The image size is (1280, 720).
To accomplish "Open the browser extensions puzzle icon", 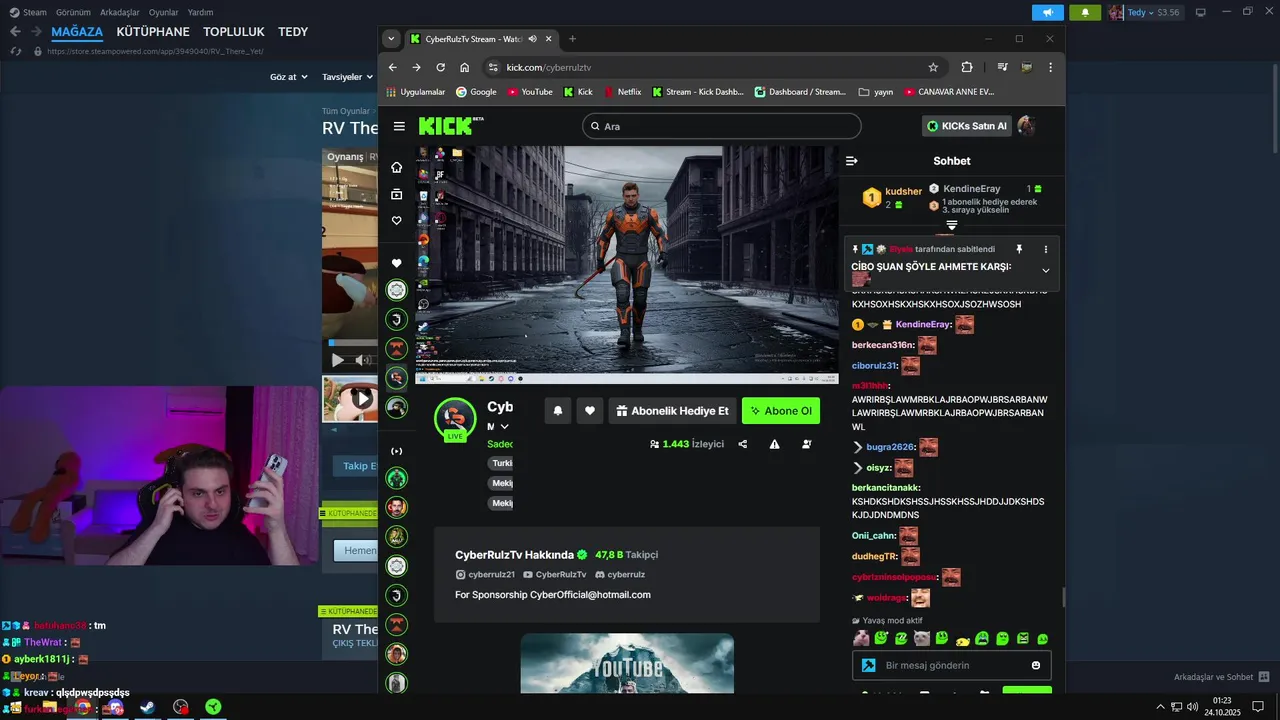I will pyautogui.click(x=967, y=67).
